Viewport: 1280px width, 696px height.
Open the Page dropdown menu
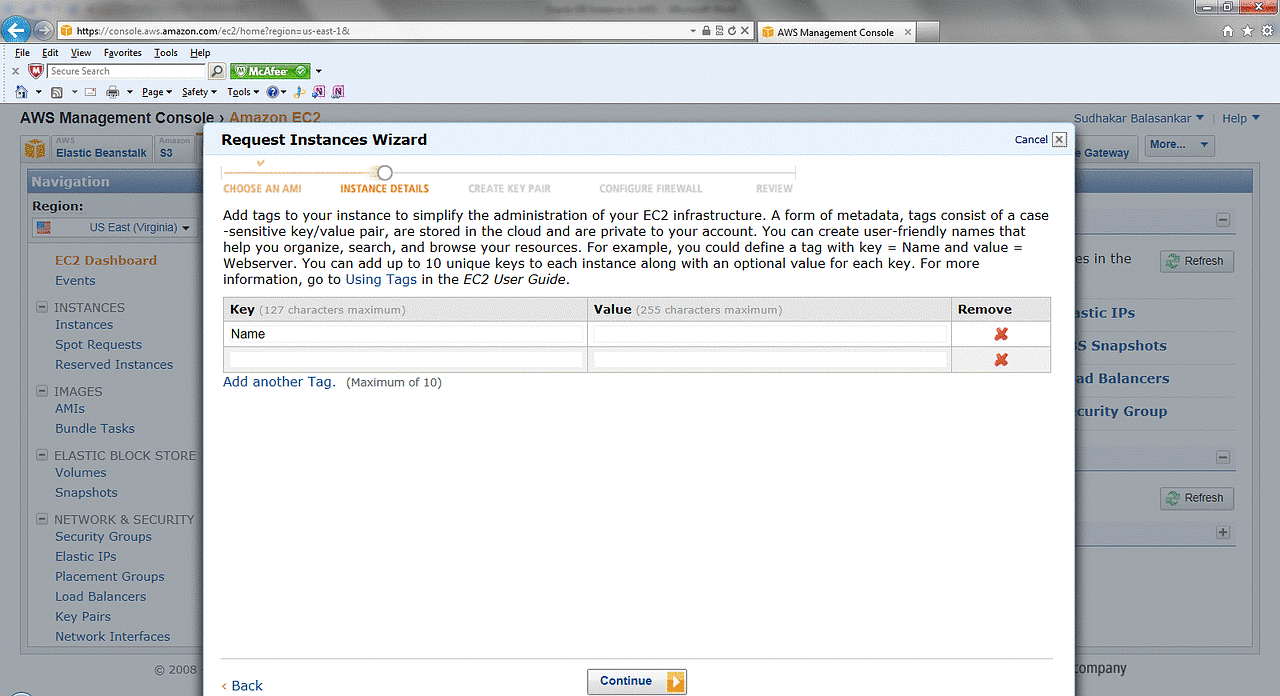pyautogui.click(x=156, y=92)
